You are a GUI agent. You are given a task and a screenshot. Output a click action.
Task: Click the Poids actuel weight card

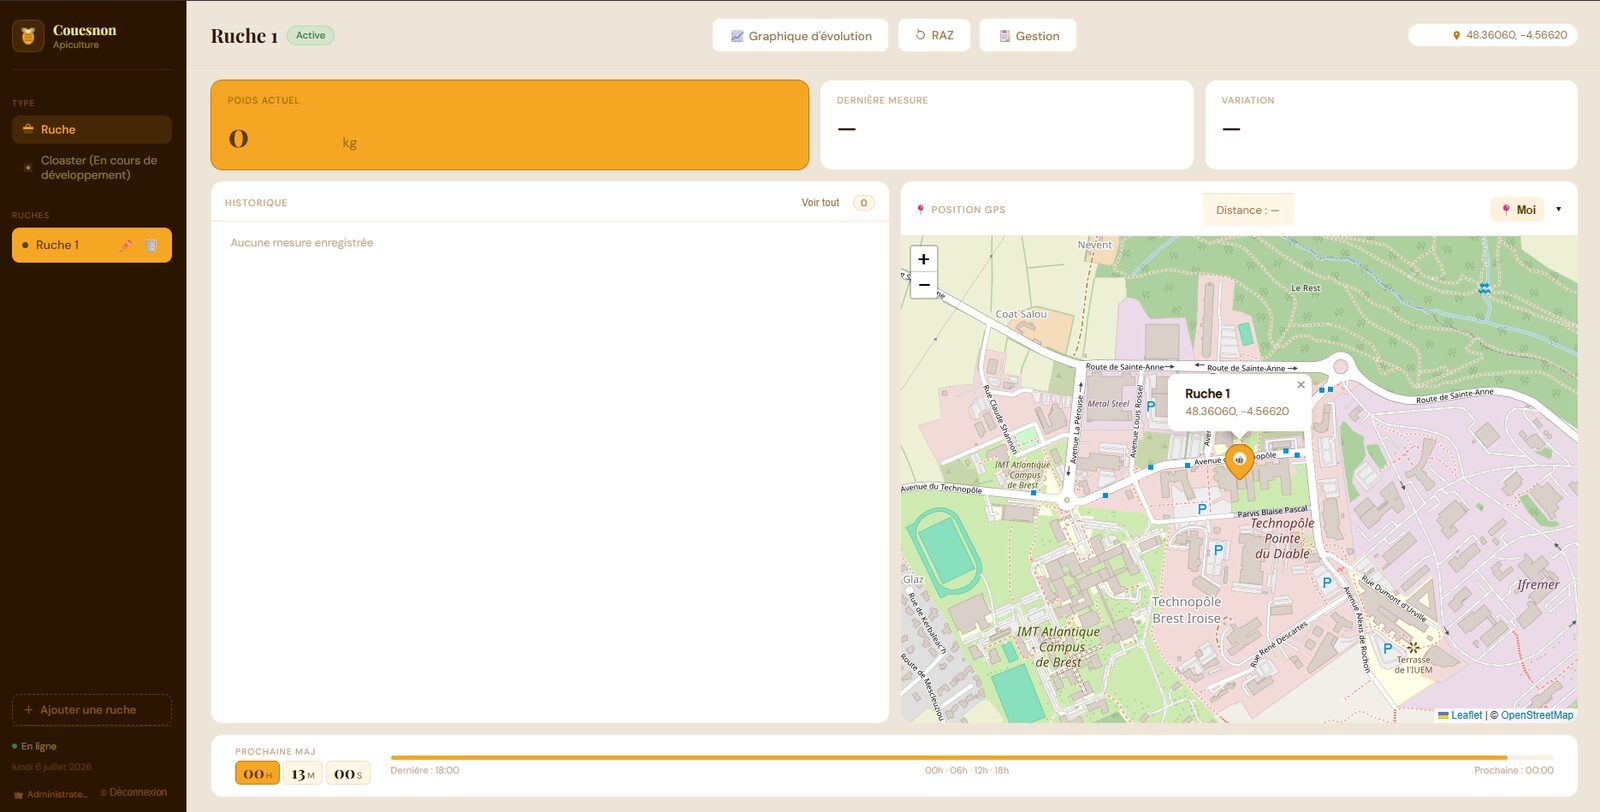pos(510,125)
